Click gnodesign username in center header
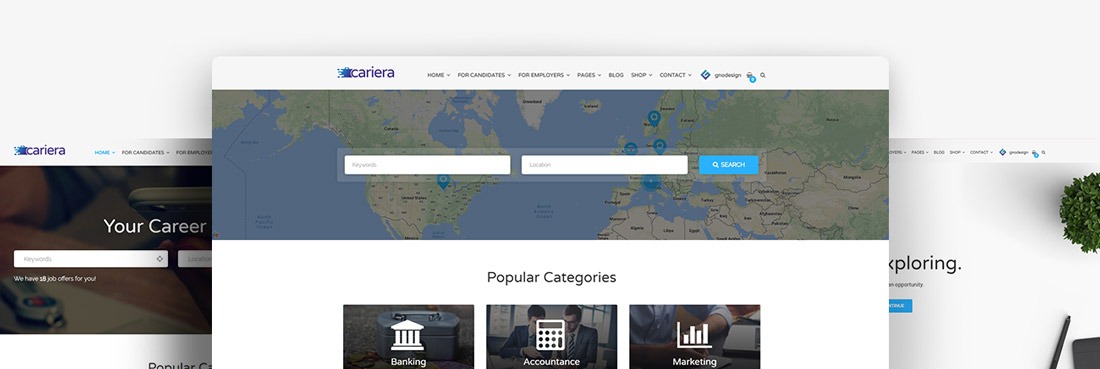Image resolution: width=1100 pixels, height=369 pixels. [727, 75]
